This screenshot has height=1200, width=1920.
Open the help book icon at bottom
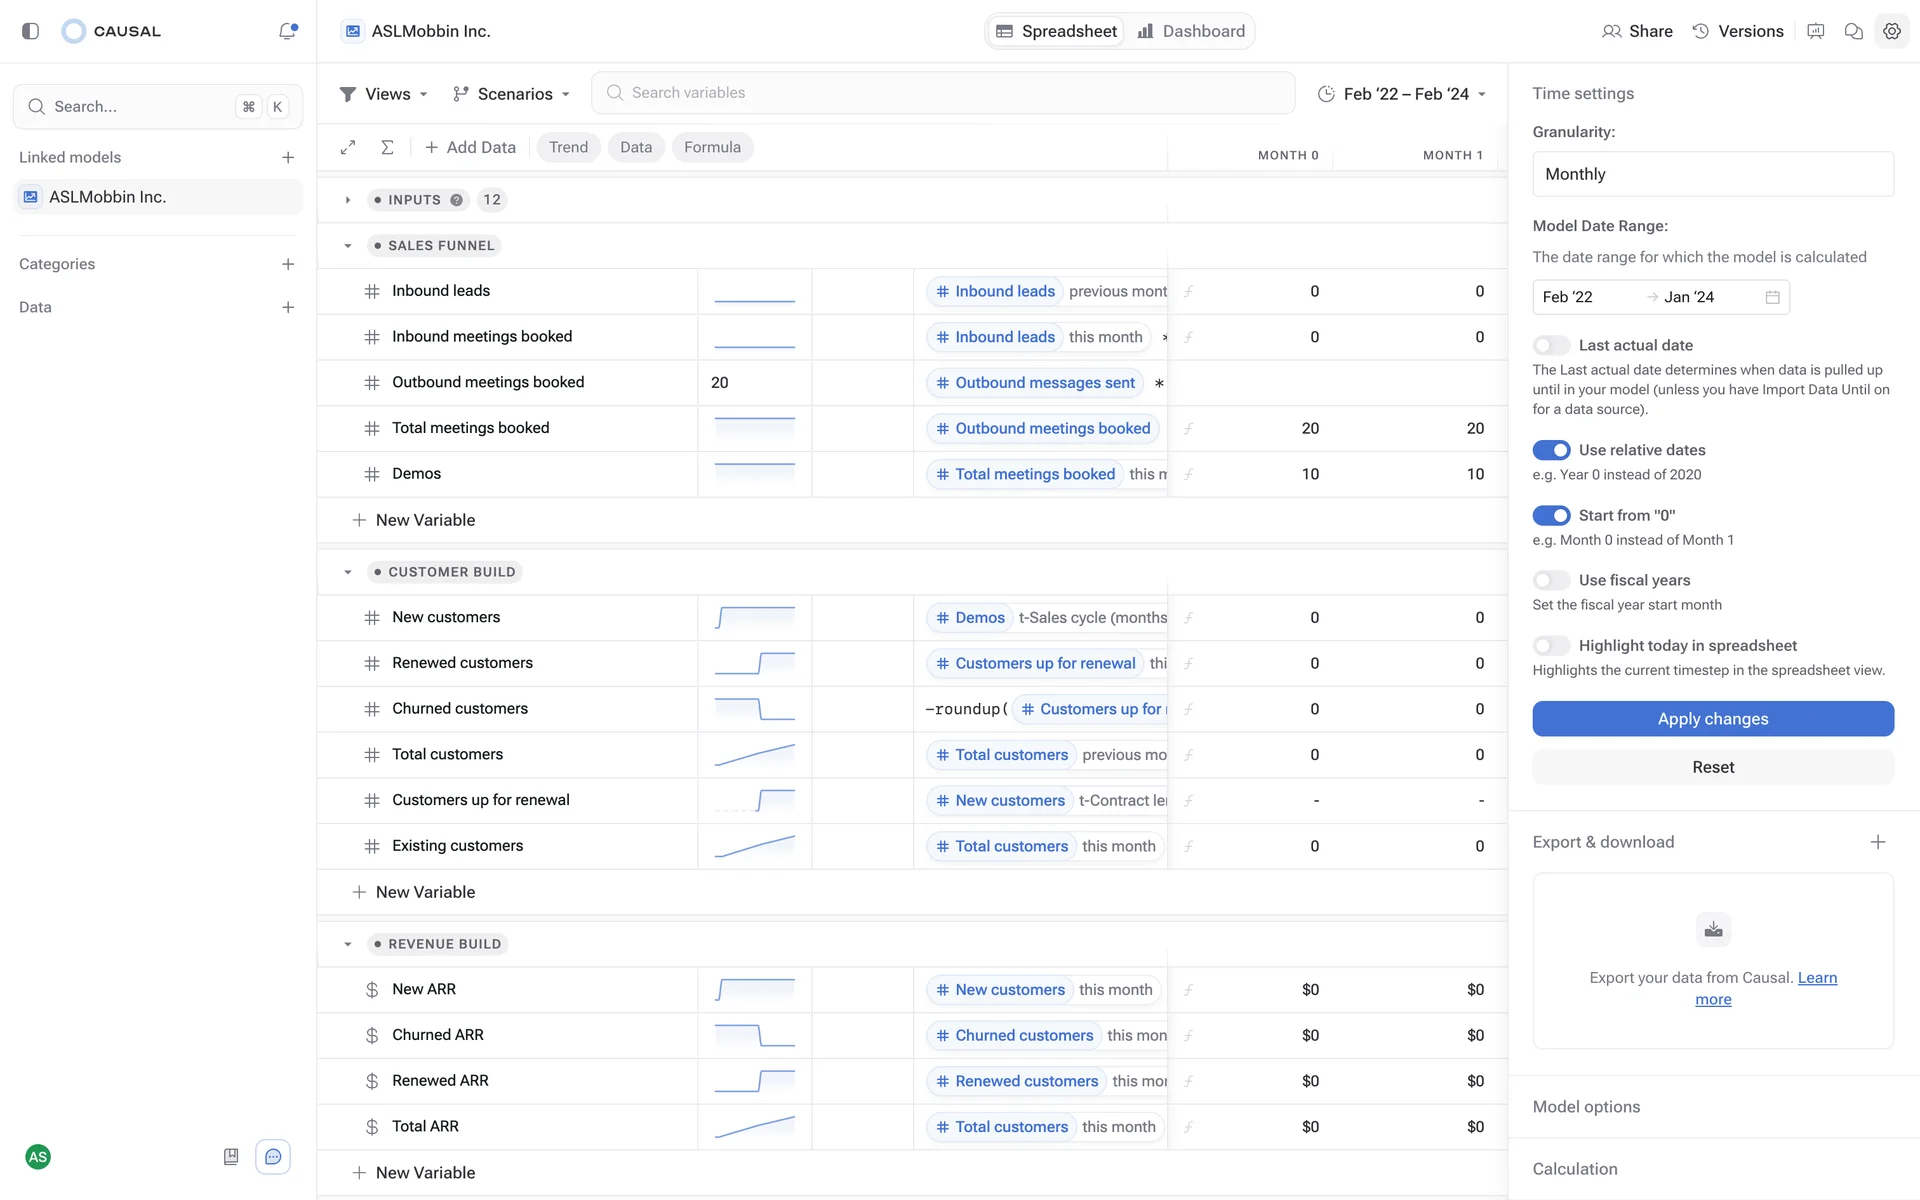point(231,1157)
